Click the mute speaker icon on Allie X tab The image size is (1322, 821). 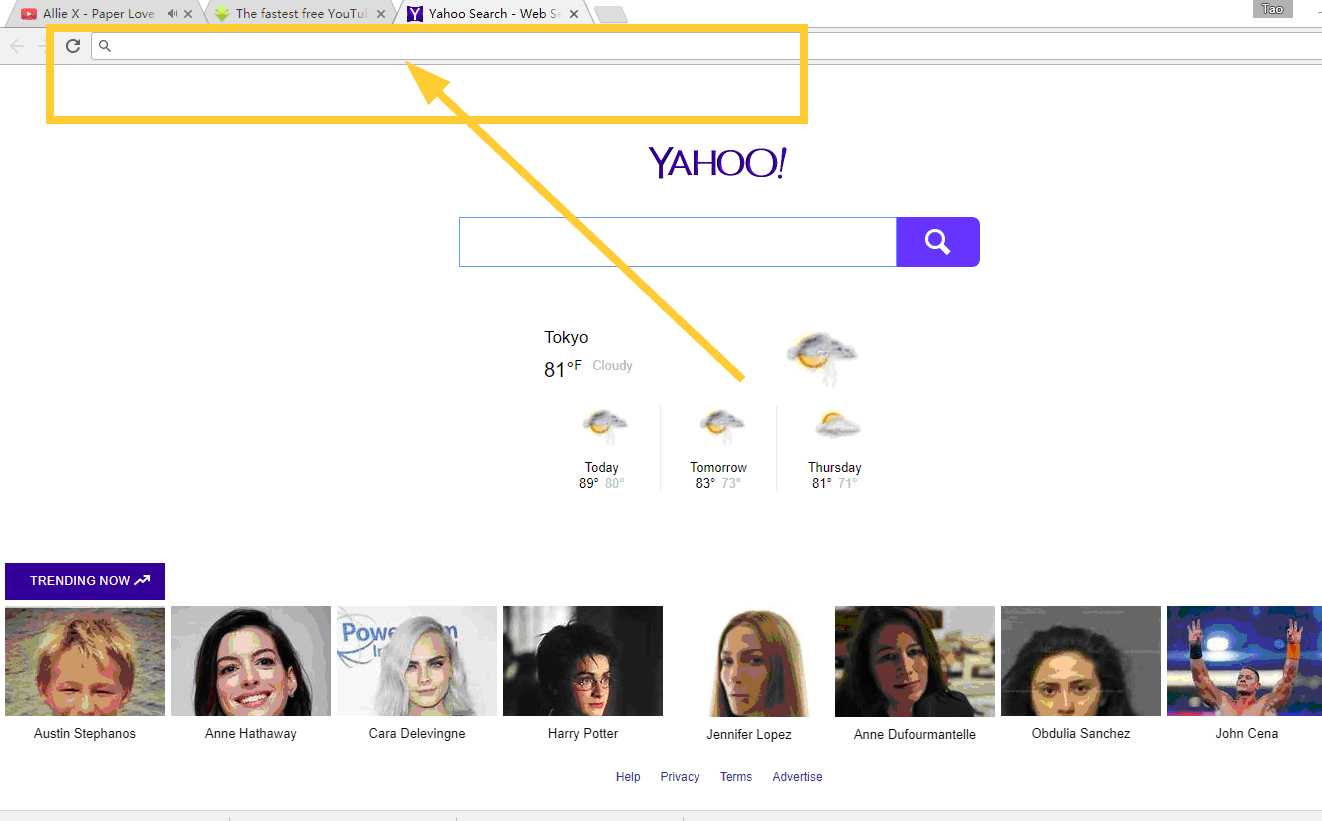[x=173, y=14]
